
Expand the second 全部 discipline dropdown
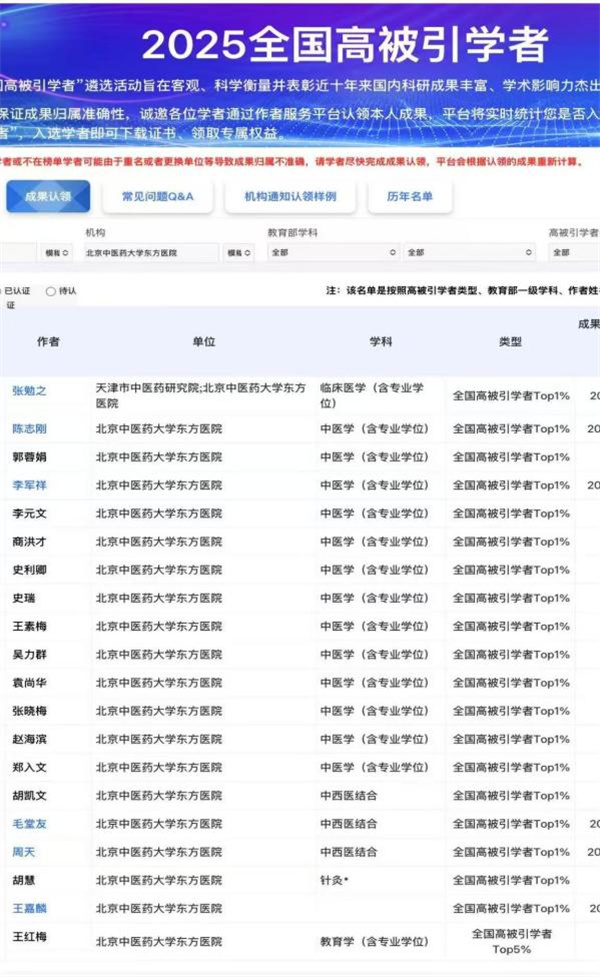click(470, 253)
